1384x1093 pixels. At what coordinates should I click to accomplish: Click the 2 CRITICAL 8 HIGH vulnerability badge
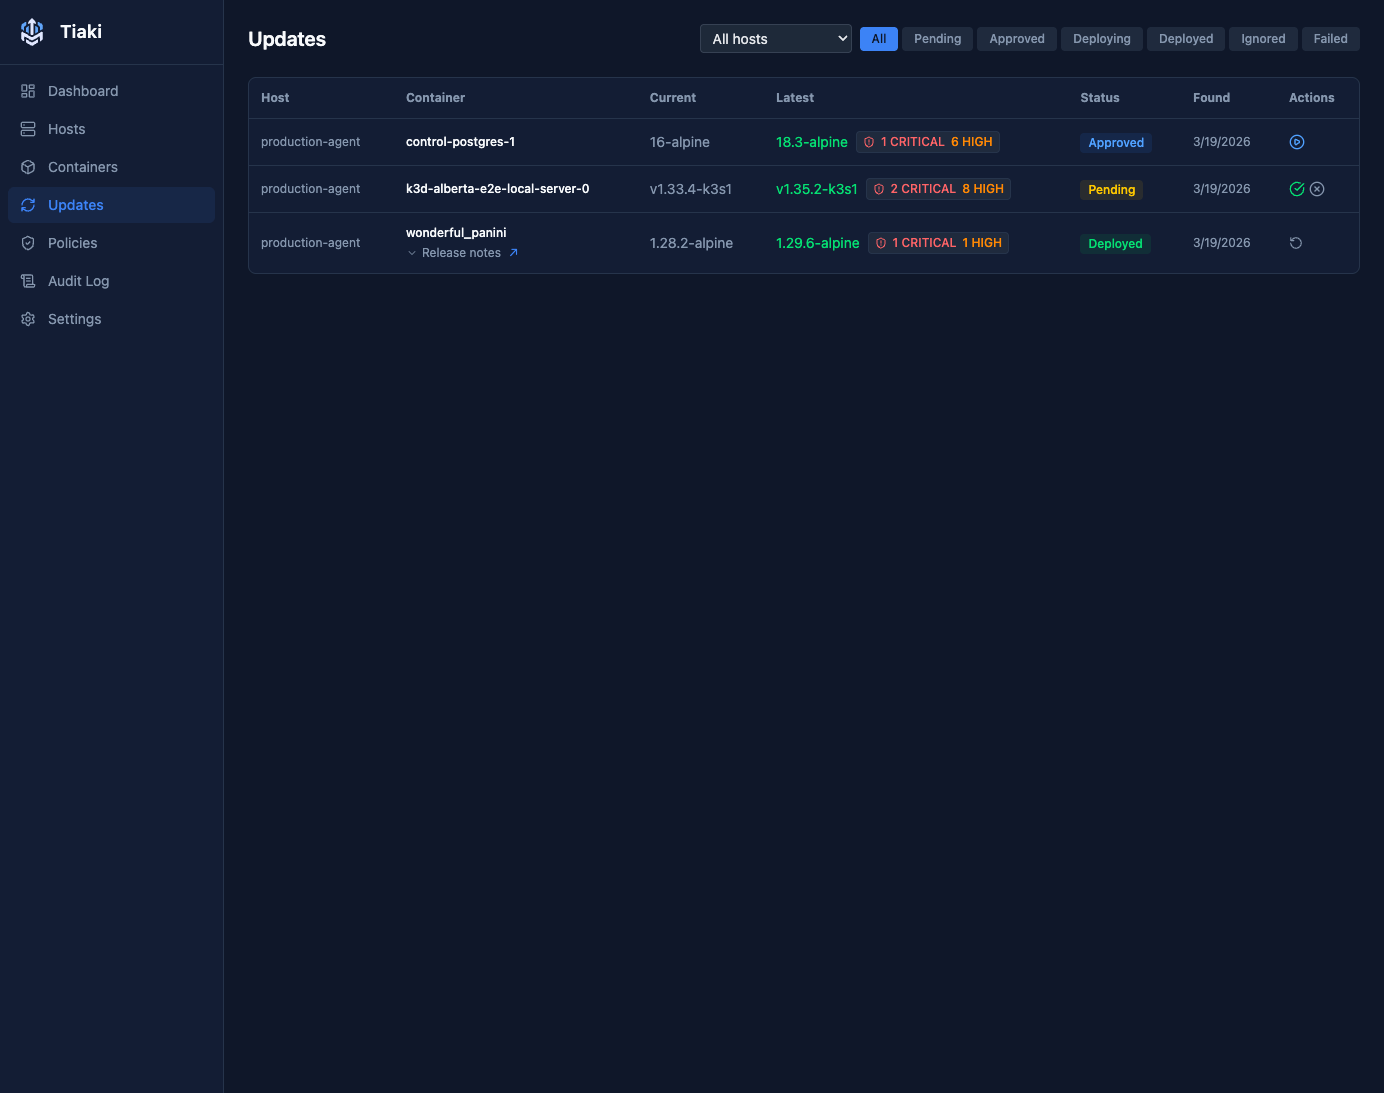[x=938, y=189]
